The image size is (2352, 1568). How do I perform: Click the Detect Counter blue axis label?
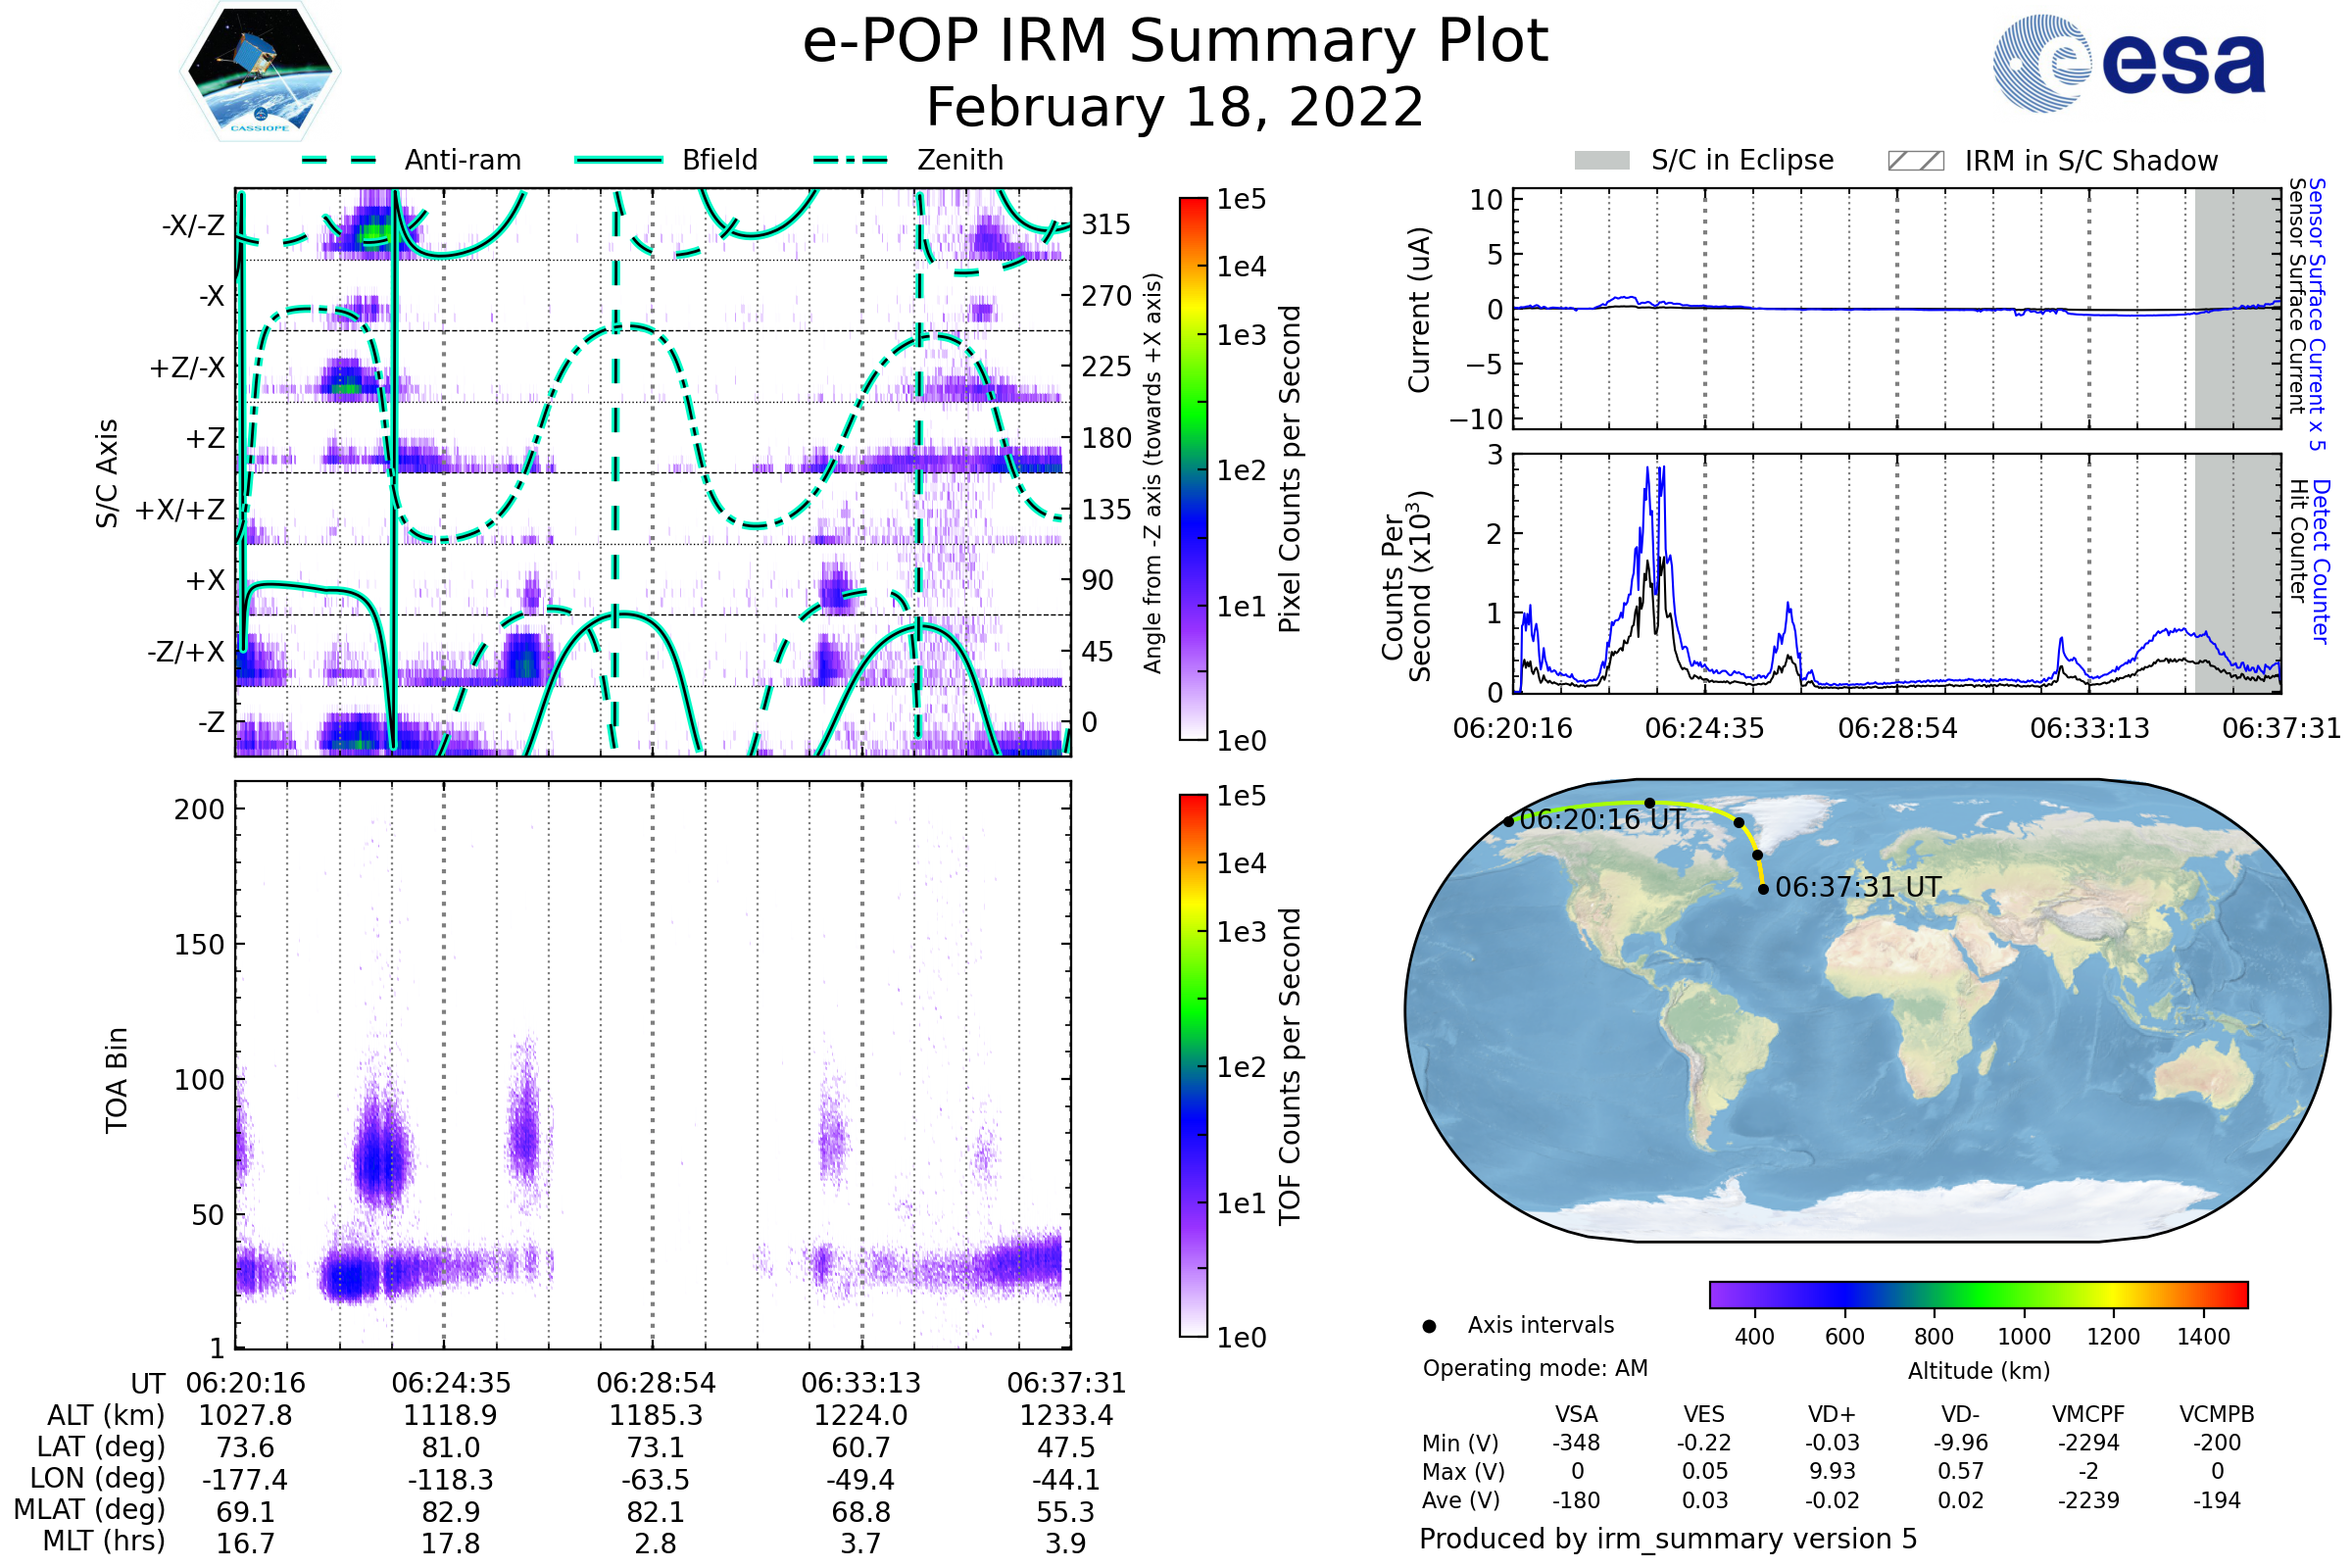tap(2320, 562)
